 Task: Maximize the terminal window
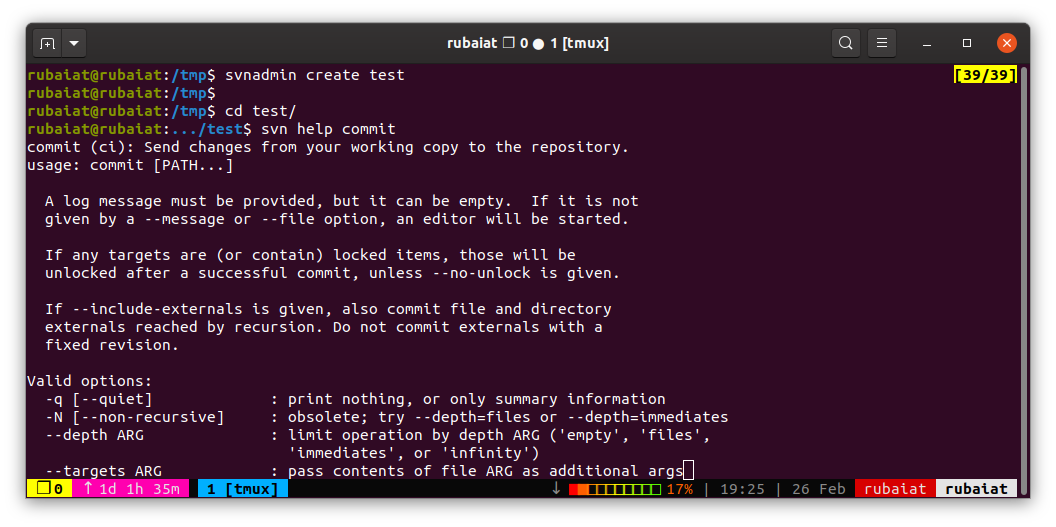point(967,43)
